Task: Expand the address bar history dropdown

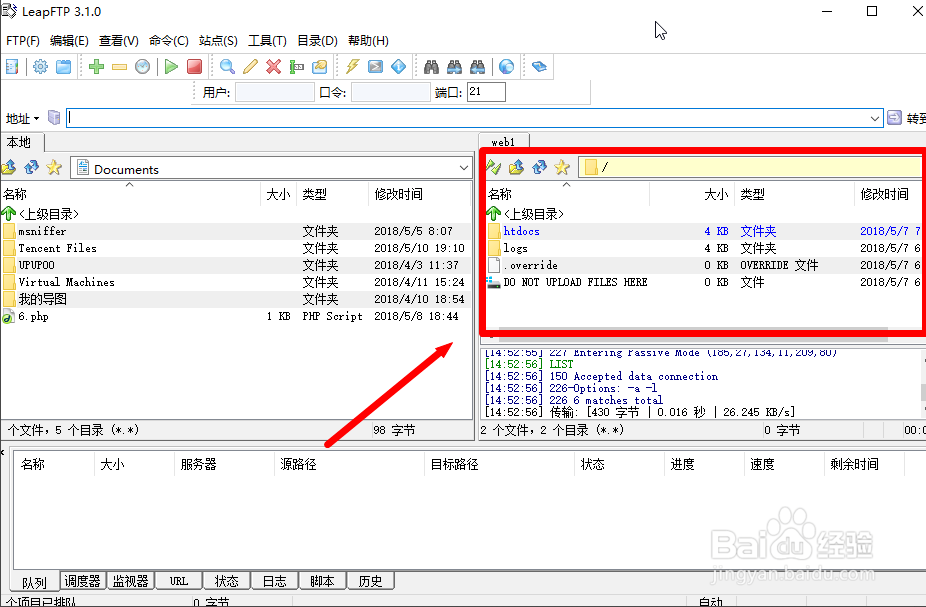Action: click(x=875, y=118)
